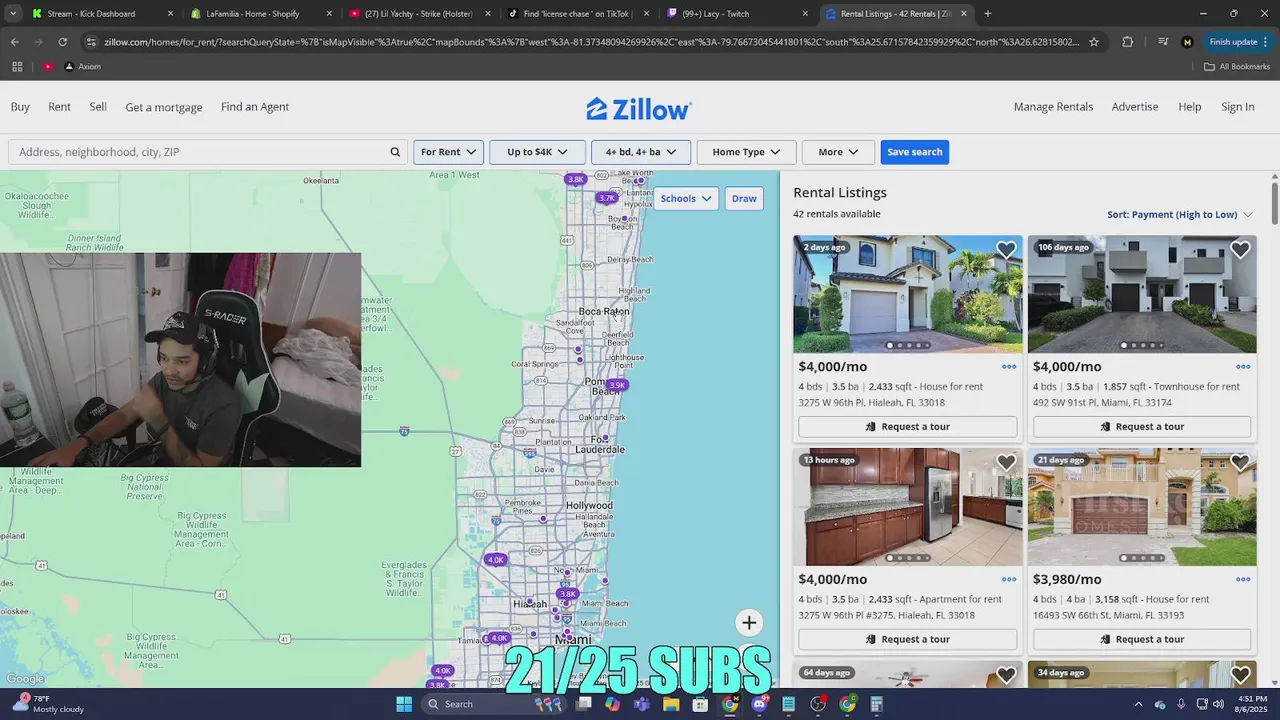
Task: Favorite the 16493 SW 66th St house
Action: (x=1240, y=463)
